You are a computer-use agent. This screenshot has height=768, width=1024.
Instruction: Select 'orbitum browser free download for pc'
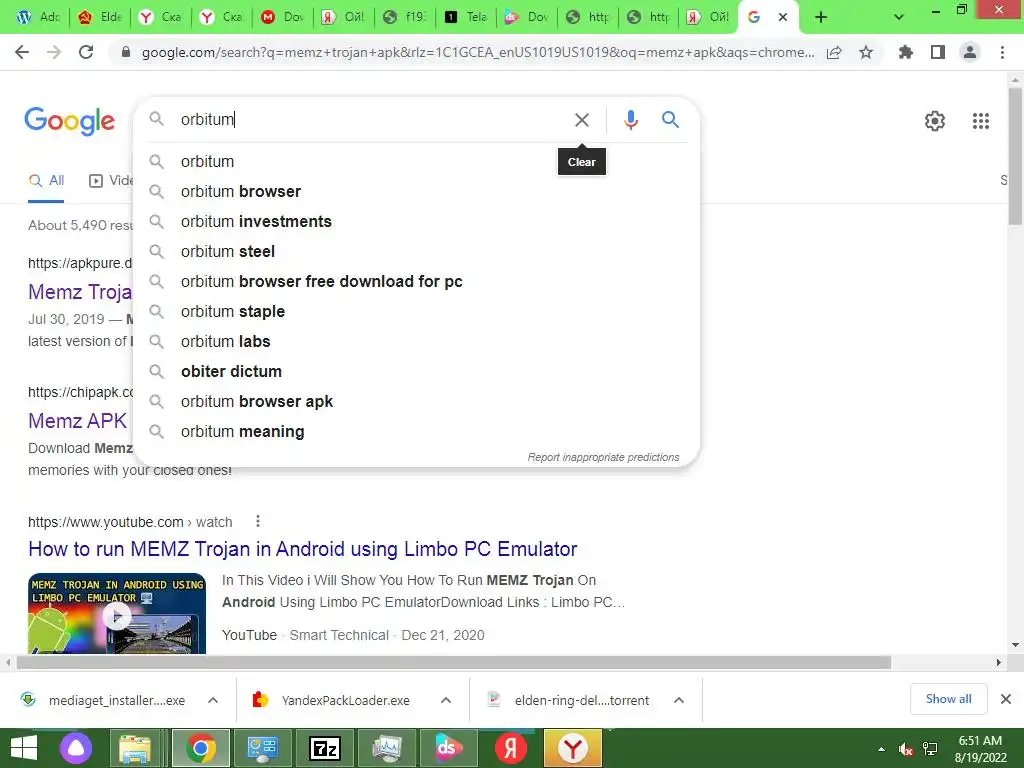point(417,281)
